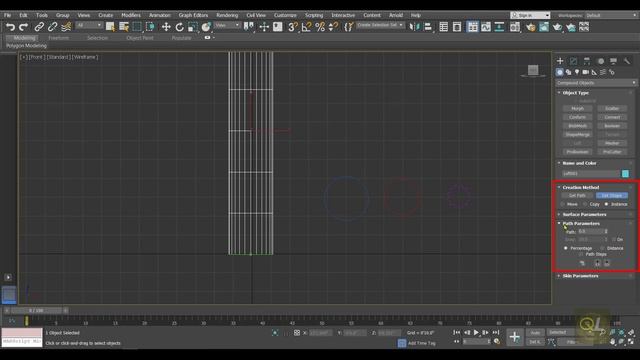This screenshot has width=640, height=360.
Task: Click the Get Shape button
Action: [611, 196]
